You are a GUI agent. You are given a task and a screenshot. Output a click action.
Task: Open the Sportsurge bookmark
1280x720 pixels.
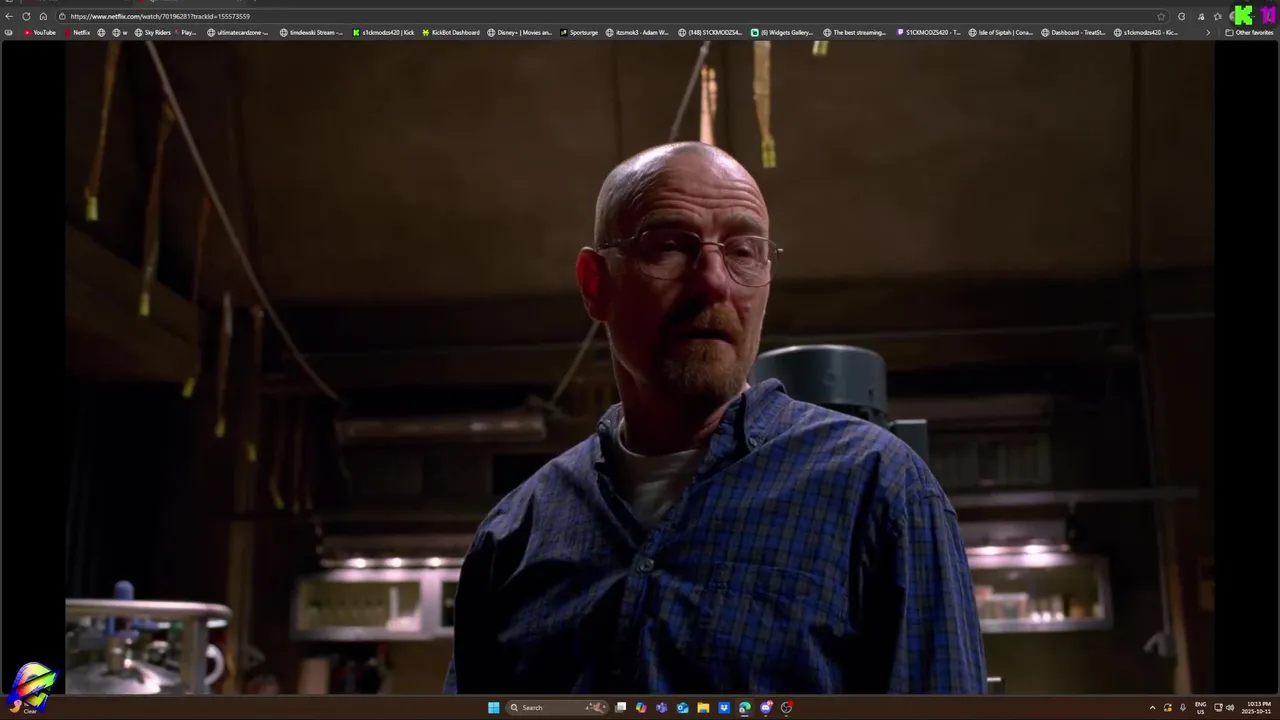click(x=579, y=33)
